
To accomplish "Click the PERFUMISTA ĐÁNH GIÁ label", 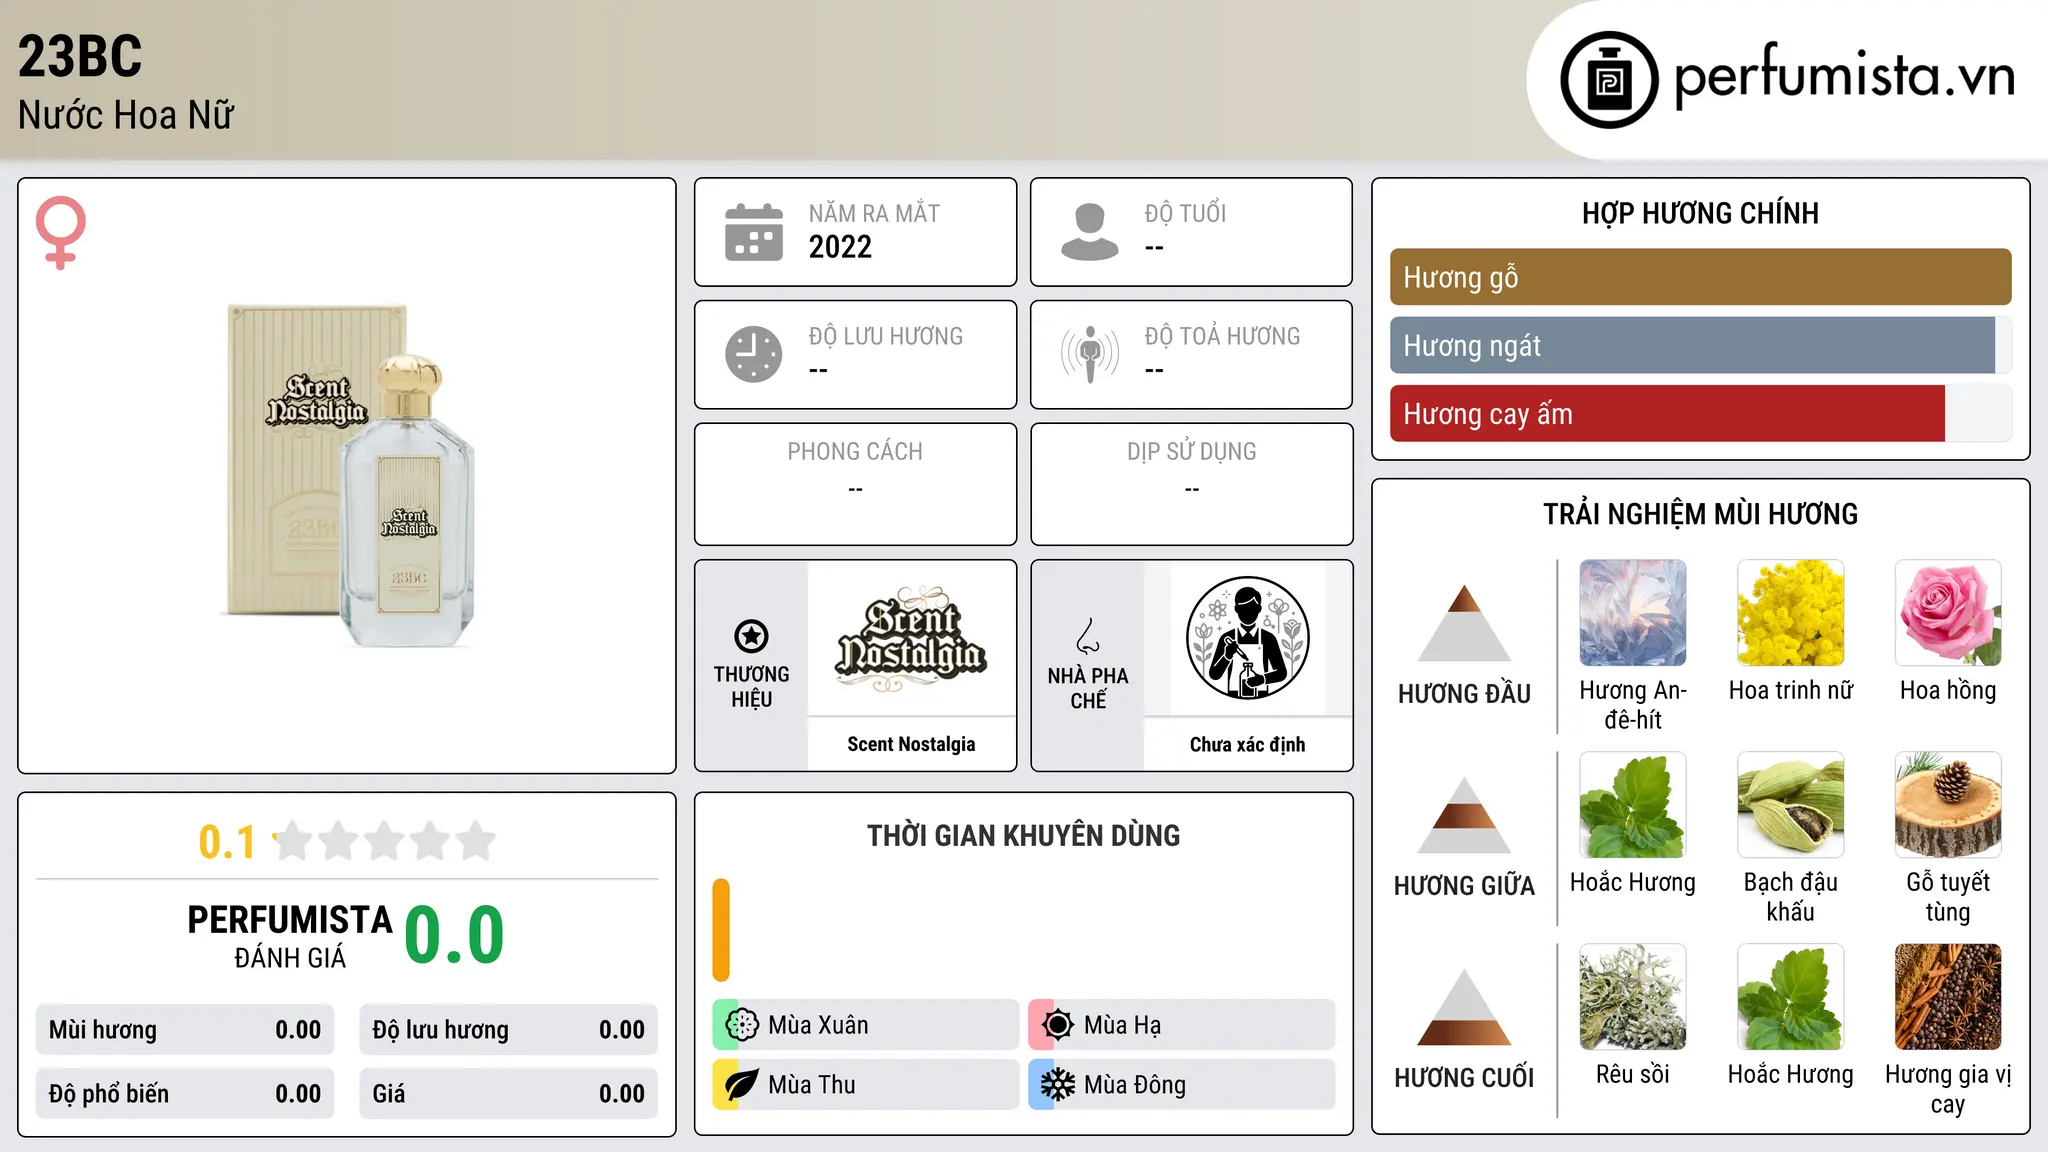I will pos(290,936).
